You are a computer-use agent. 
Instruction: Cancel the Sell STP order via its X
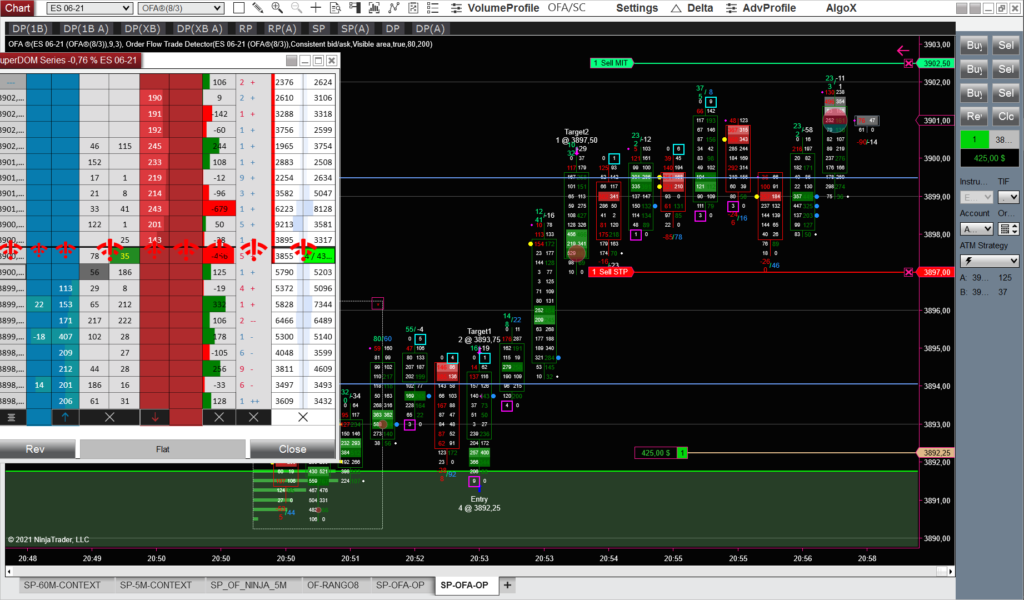coord(908,272)
